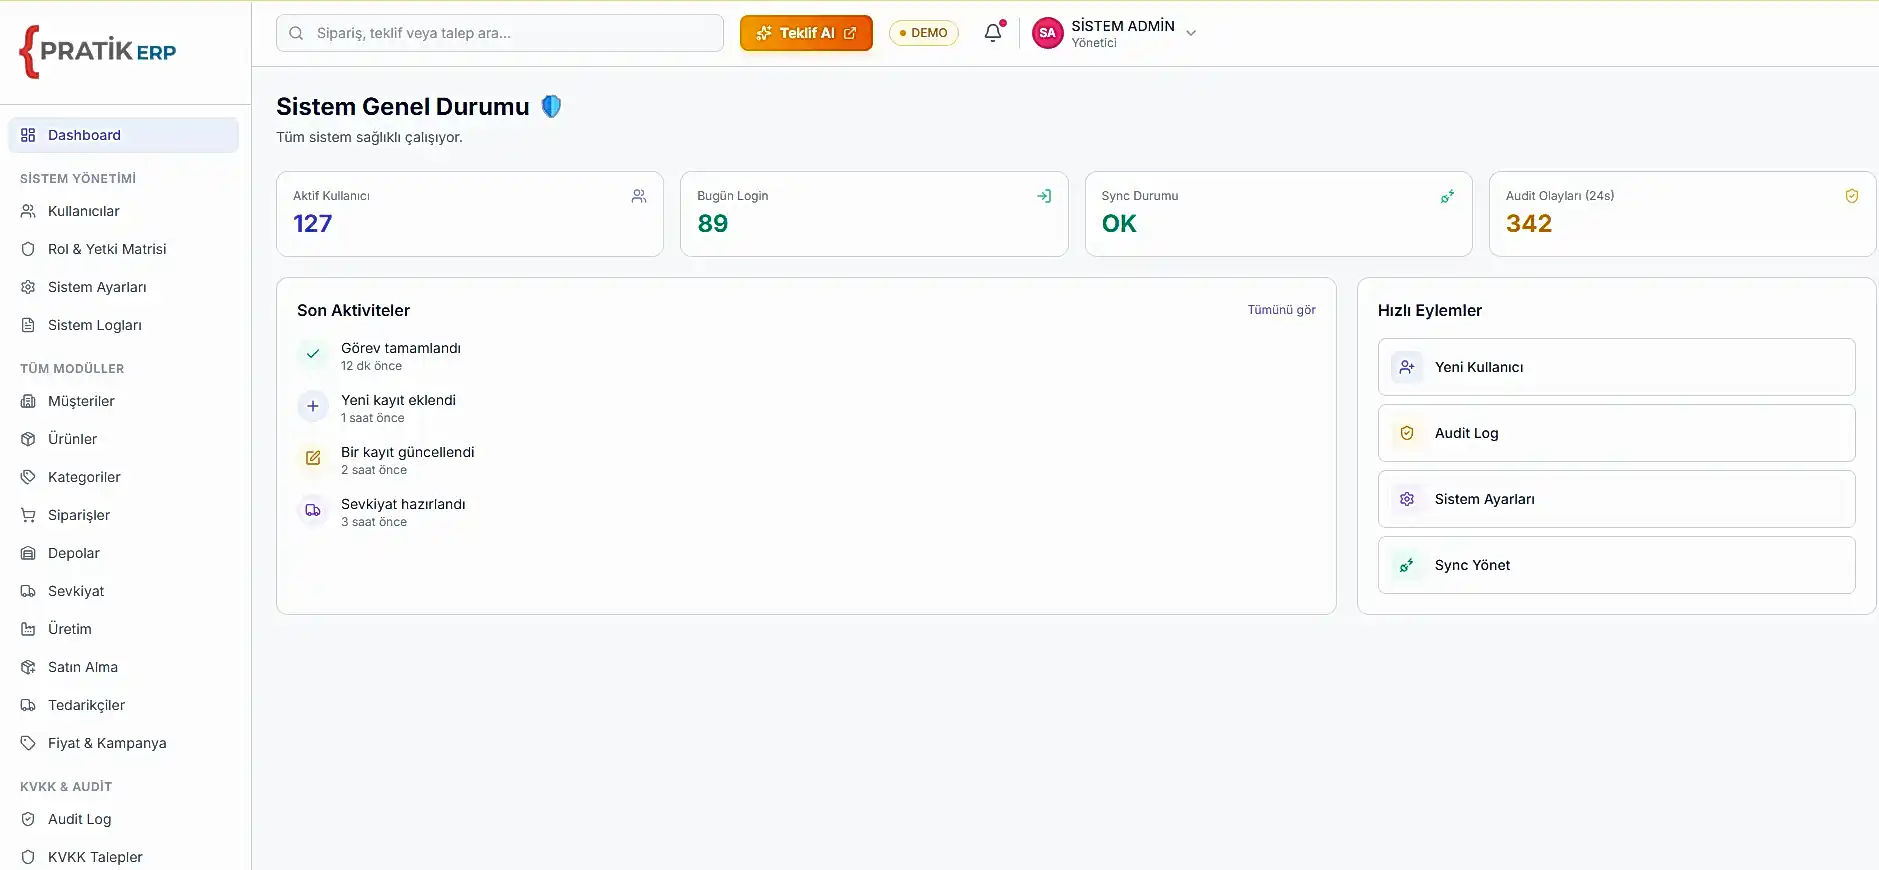Image resolution: width=1879 pixels, height=870 pixels.
Task: Click the Aktif Kullanıcı value 127
Action: (312, 224)
